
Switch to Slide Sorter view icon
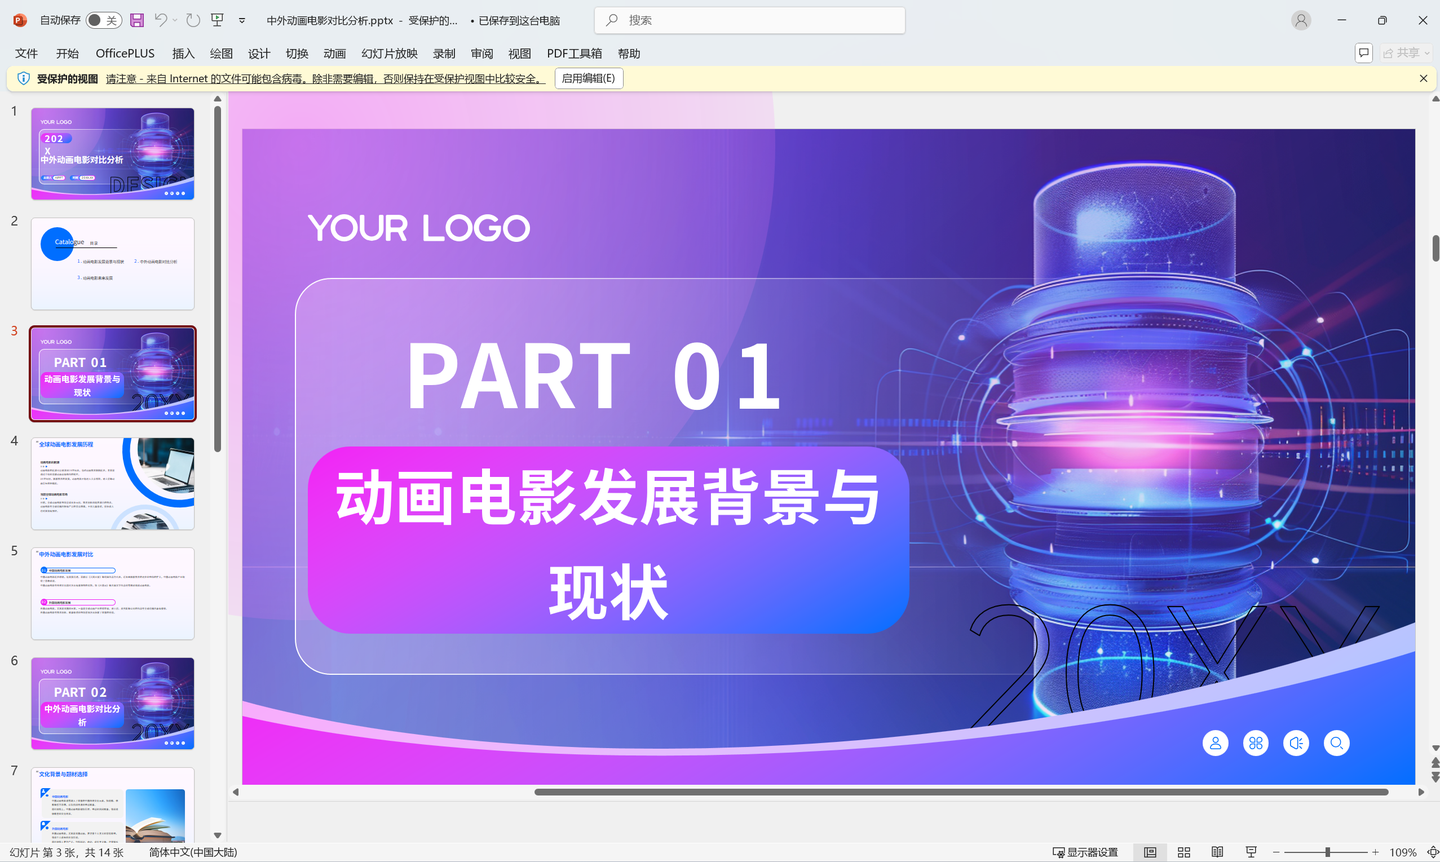1184,851
